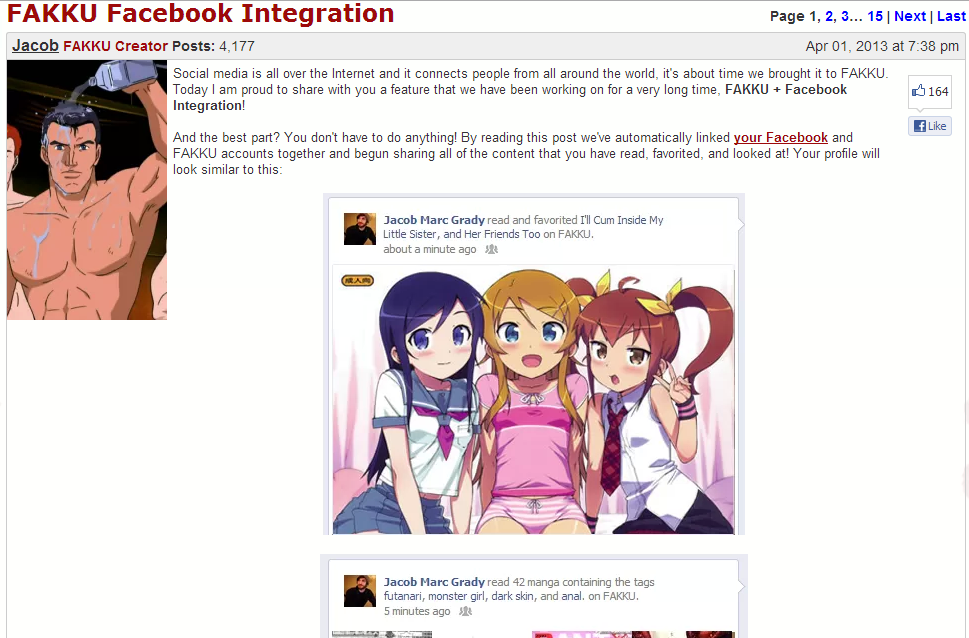
Task: Click the 'FAKKU Creator' user title
Action: pyautogui.click(x=116, y=46)
